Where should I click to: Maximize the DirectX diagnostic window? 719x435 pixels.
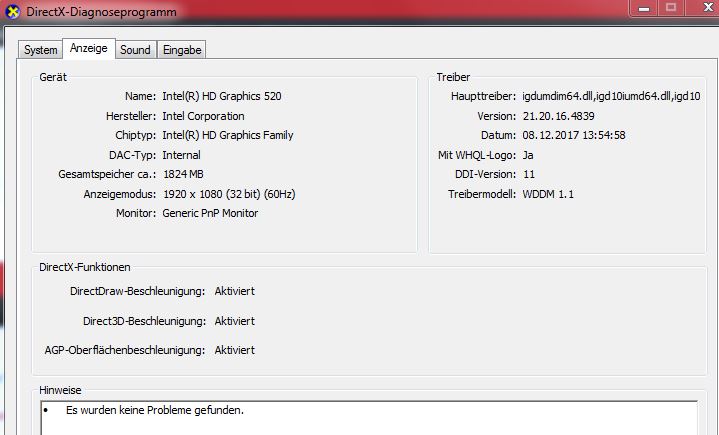pyautogui.click(x=670, y=8)
